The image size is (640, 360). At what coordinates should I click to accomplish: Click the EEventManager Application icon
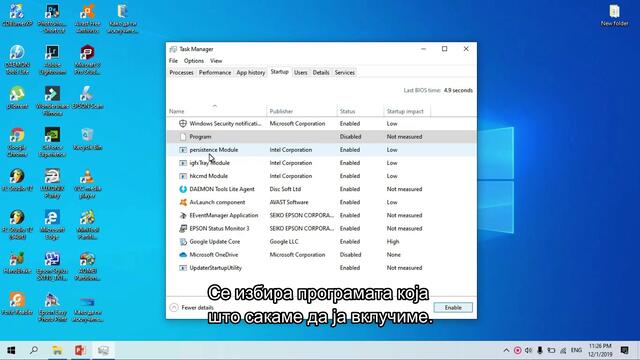point(183,215)
